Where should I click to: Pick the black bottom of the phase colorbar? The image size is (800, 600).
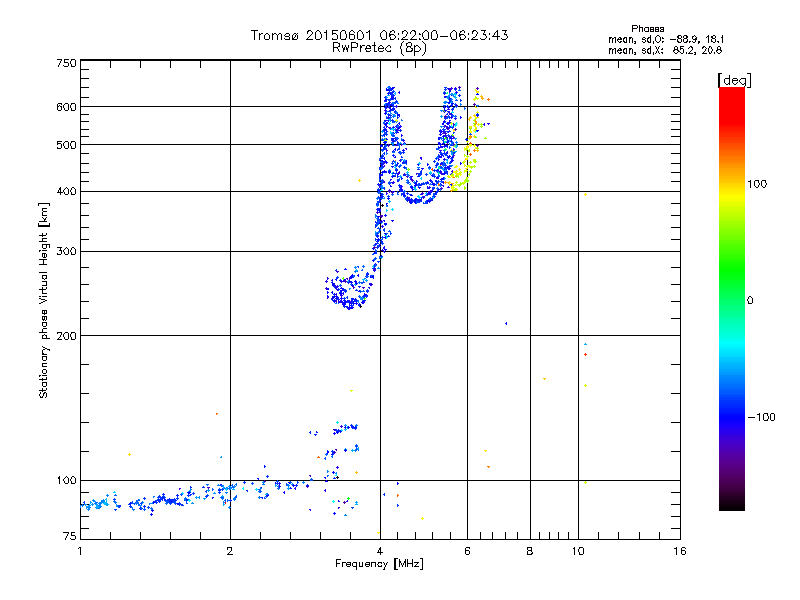[x=732, y=503]
